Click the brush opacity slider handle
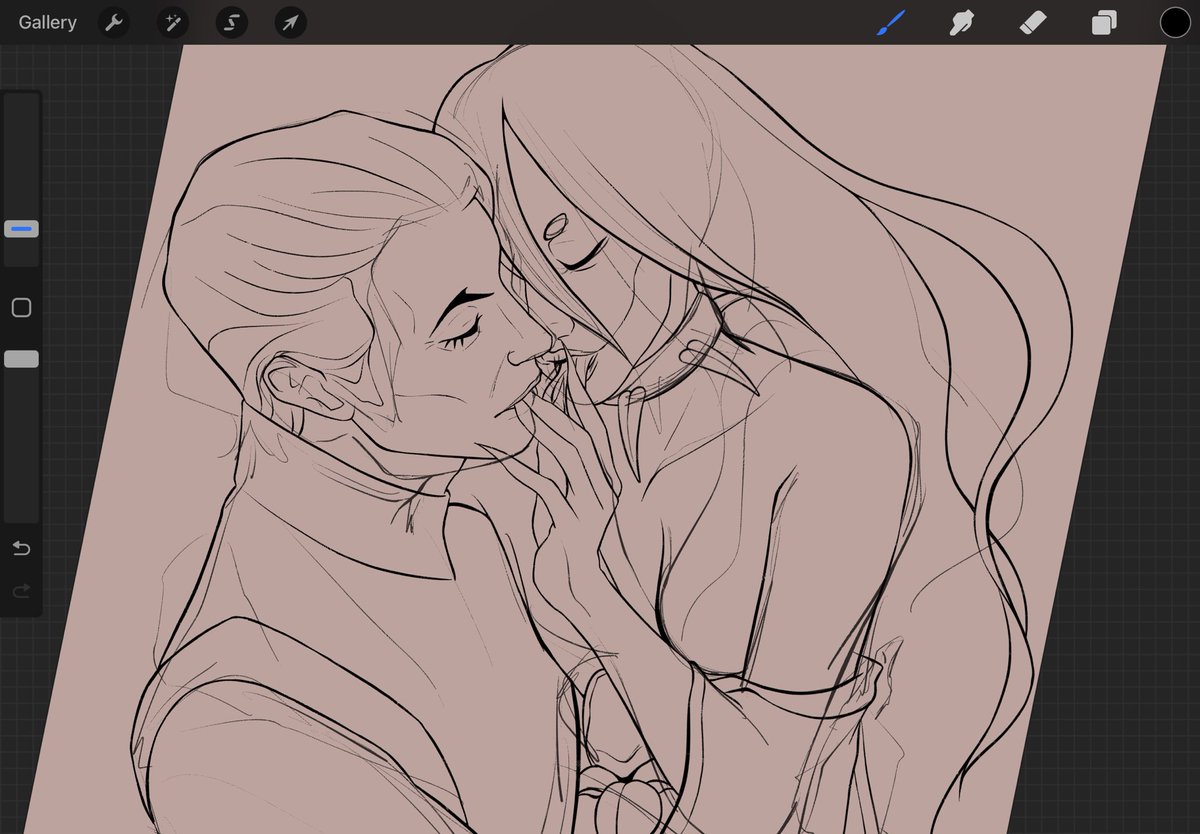 click(x=21, y=359)
